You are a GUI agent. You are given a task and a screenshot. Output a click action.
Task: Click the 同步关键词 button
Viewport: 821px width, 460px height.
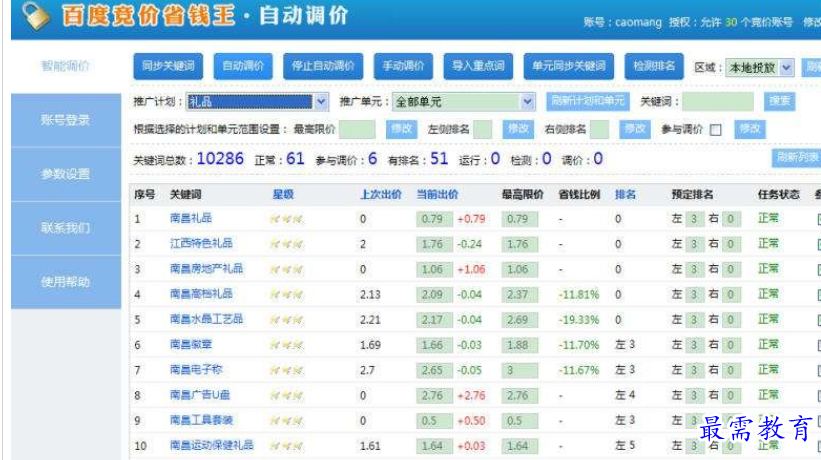click(x=168, y=66)
